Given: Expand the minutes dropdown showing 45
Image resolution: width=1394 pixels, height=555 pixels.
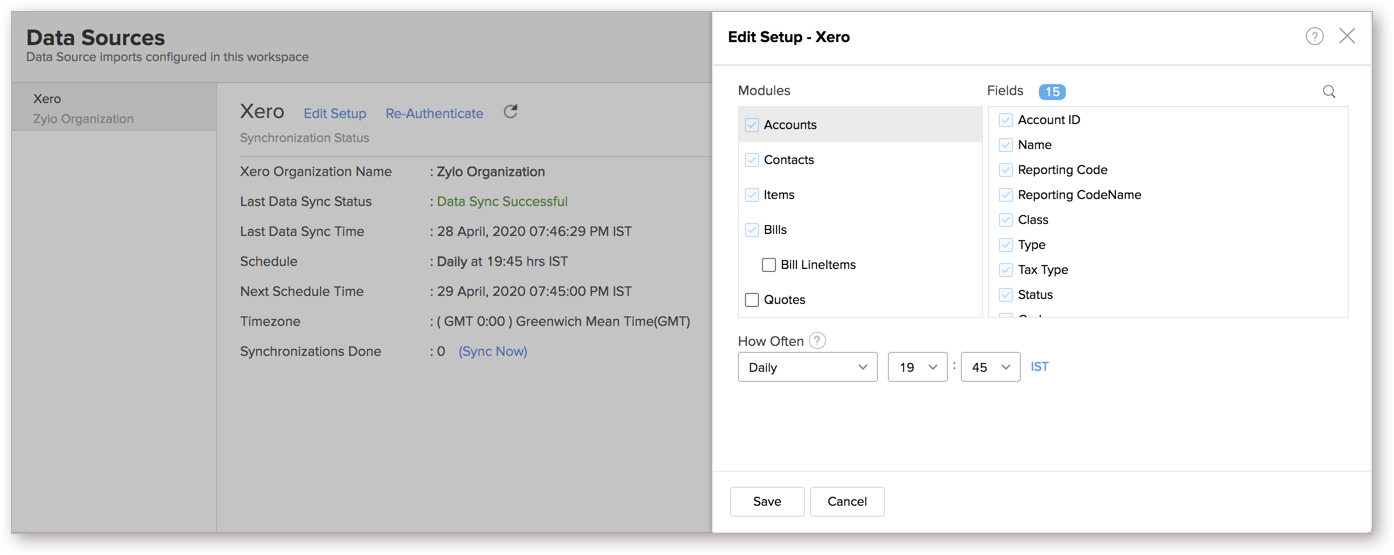Looking at the screenshot, I should (x=990, y=367).
